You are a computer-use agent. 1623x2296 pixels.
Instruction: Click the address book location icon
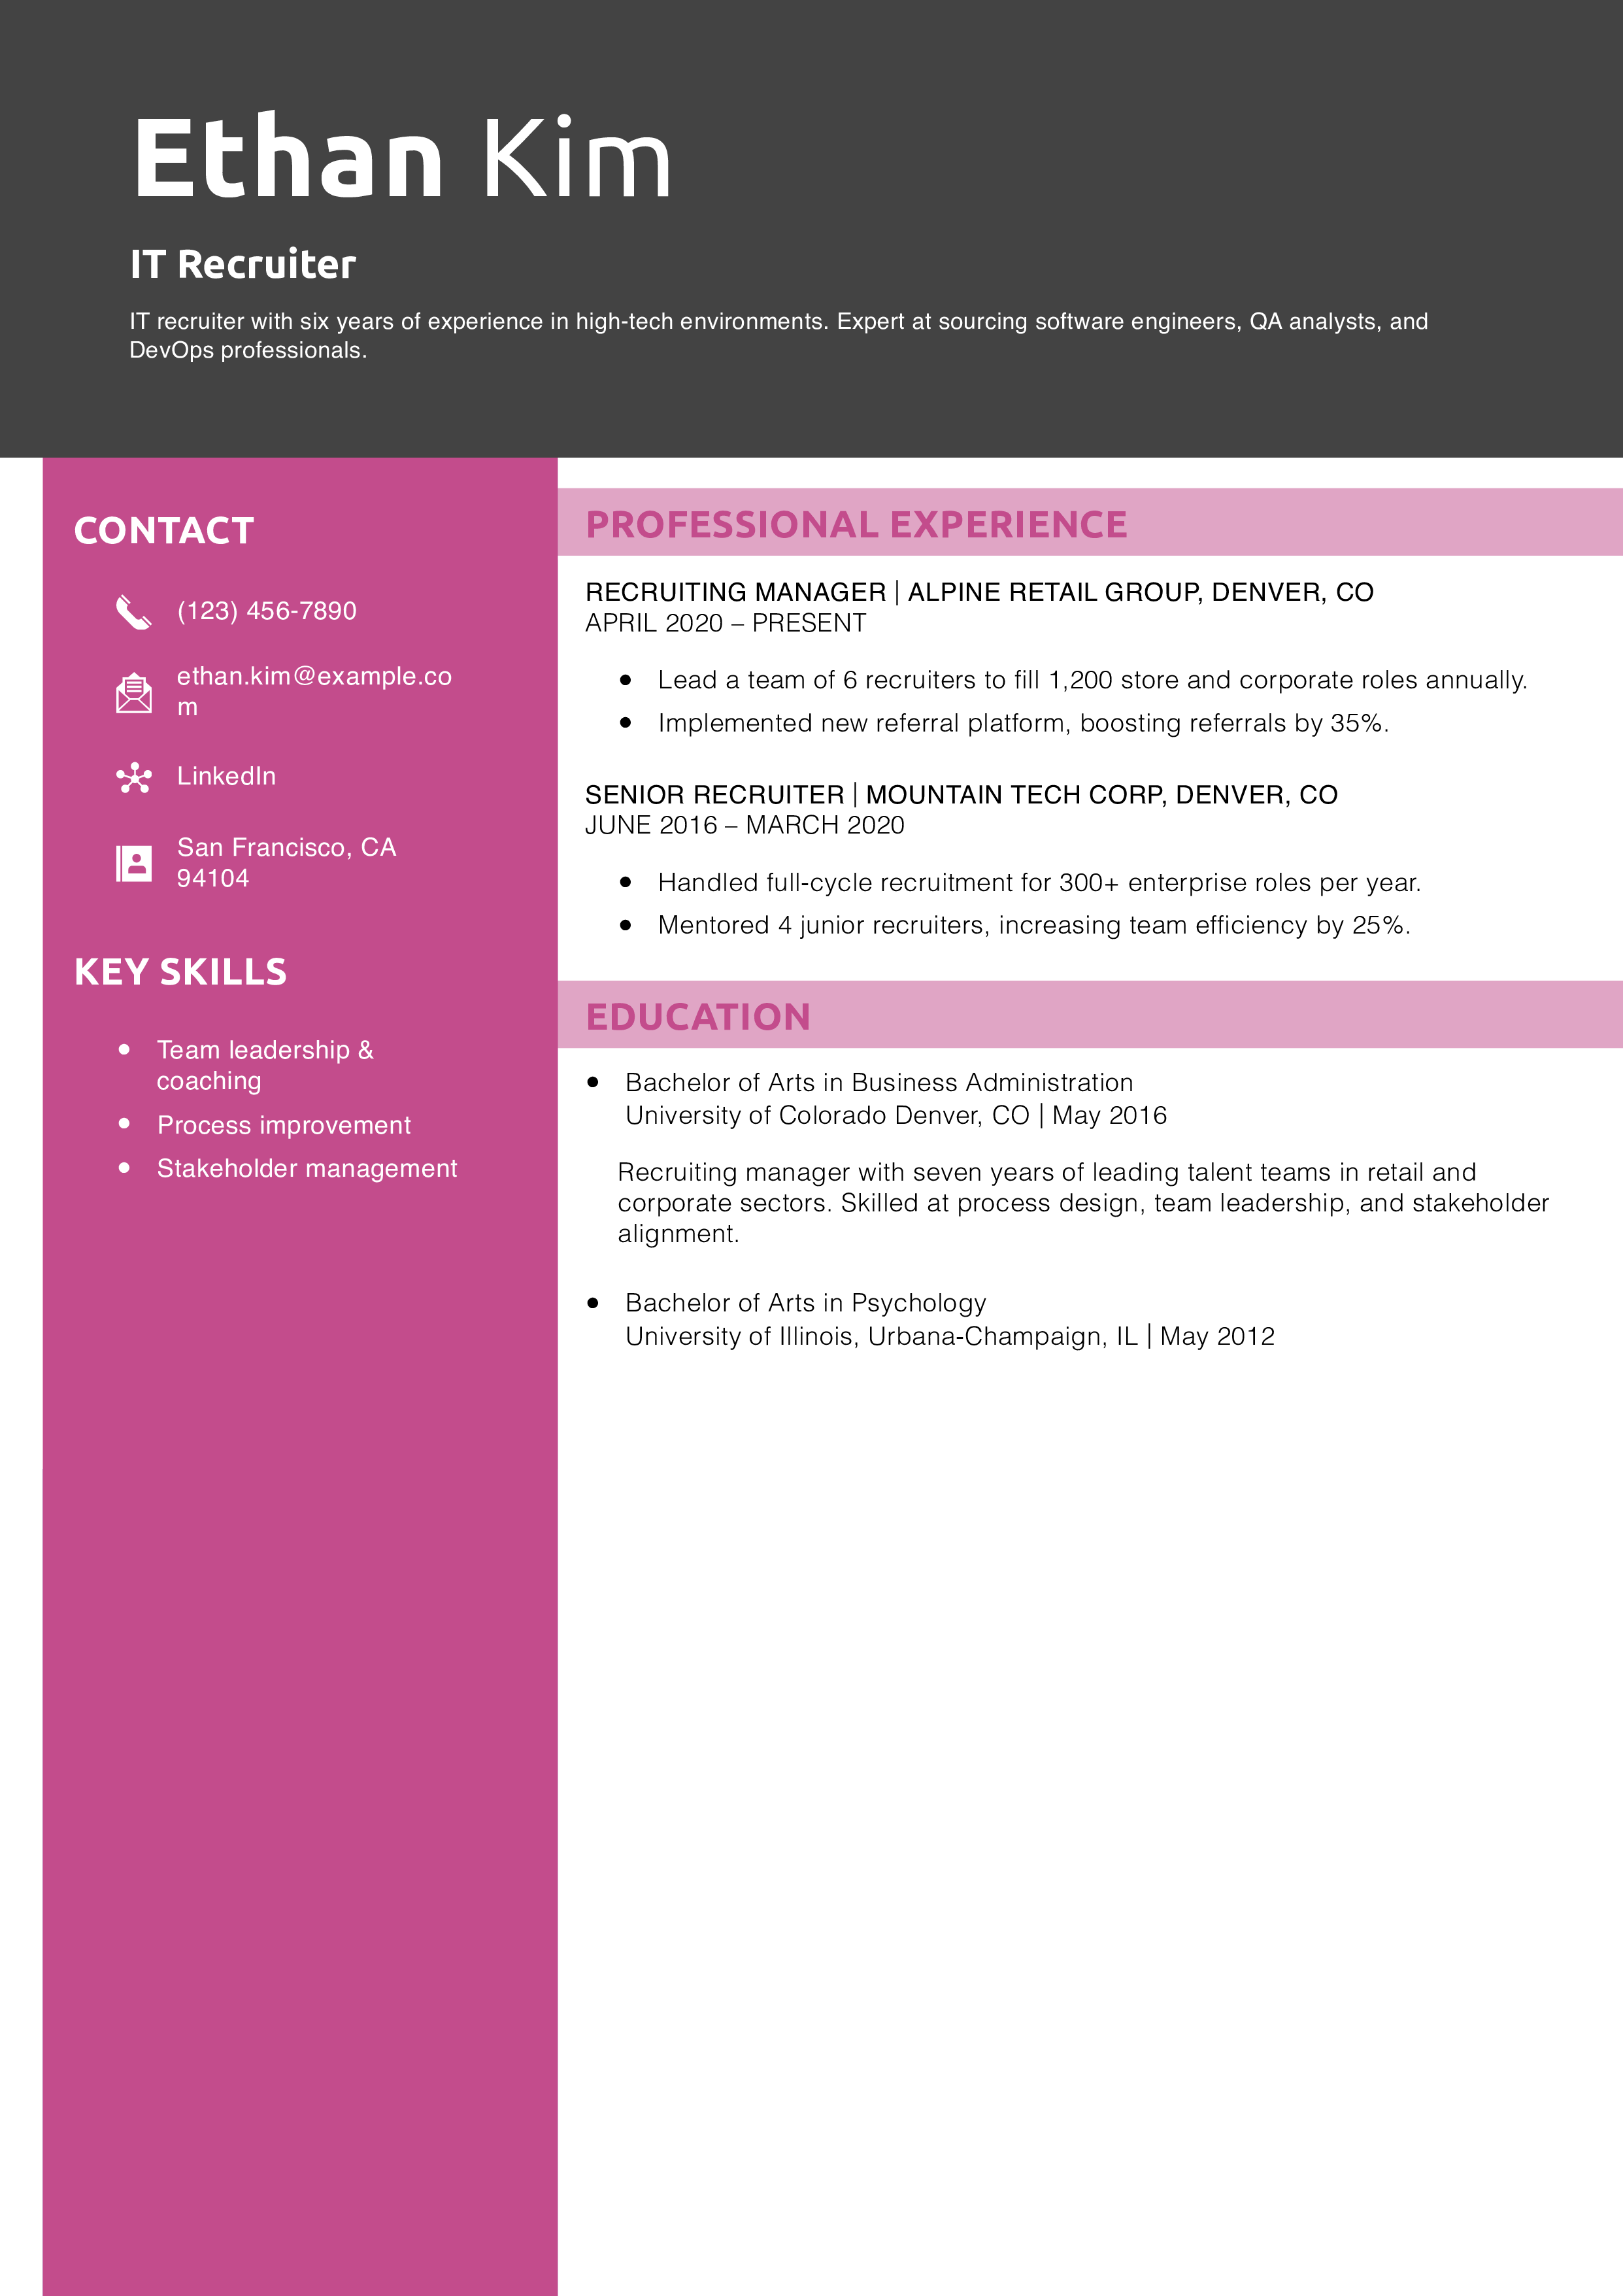coord(134,863)
